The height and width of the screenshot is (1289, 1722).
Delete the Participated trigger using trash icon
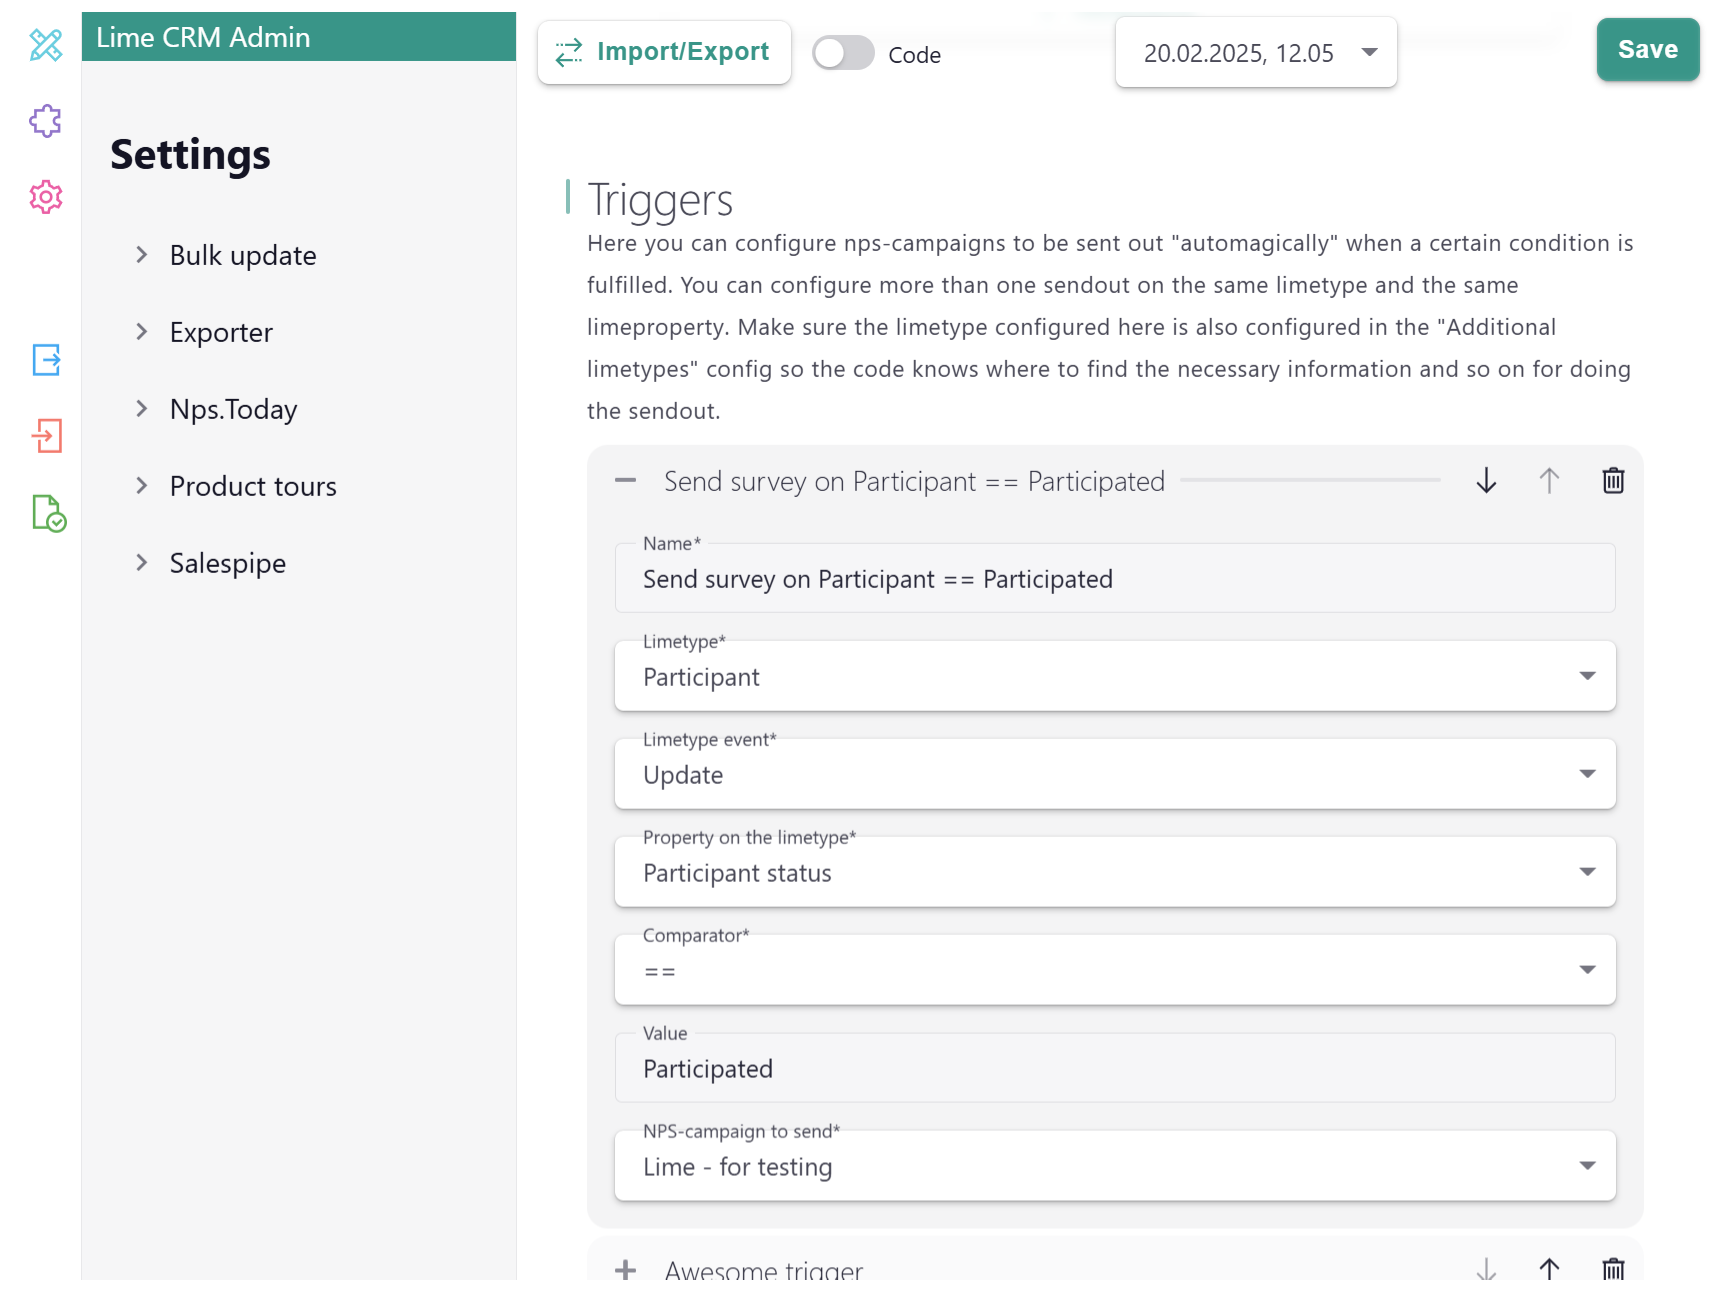coord(1613,481)
